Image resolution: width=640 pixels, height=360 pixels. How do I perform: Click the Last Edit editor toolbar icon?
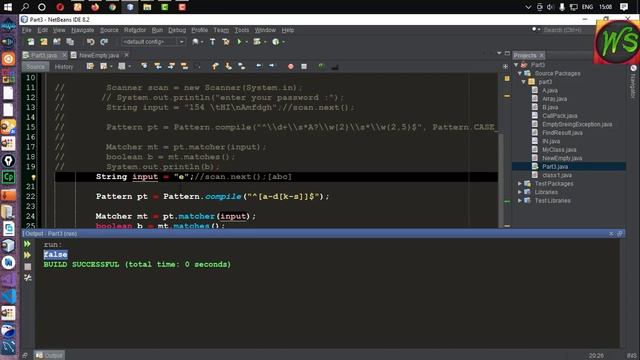point(90,66)
